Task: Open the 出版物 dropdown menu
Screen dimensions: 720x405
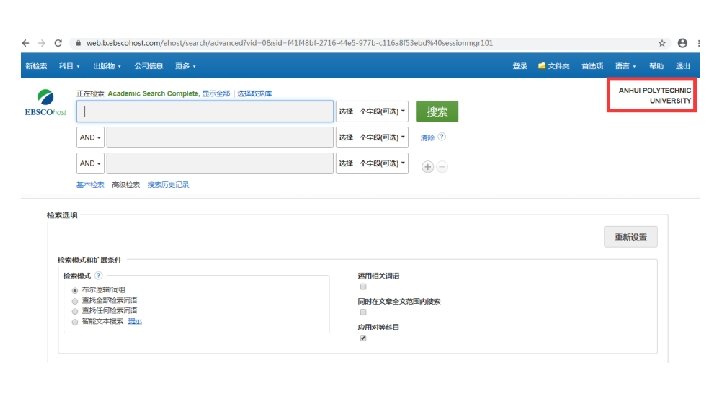Action: click(x=107, y=66)
